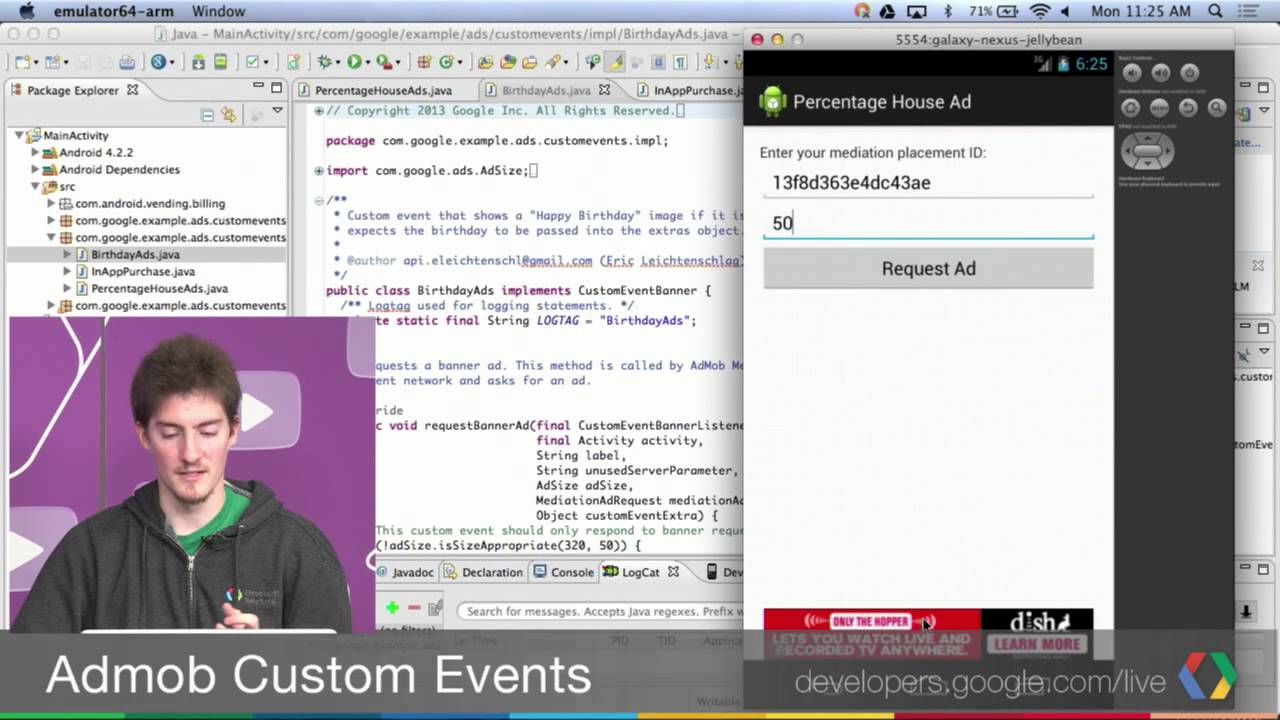Expand the folded import section in editor

click(319, 170)
